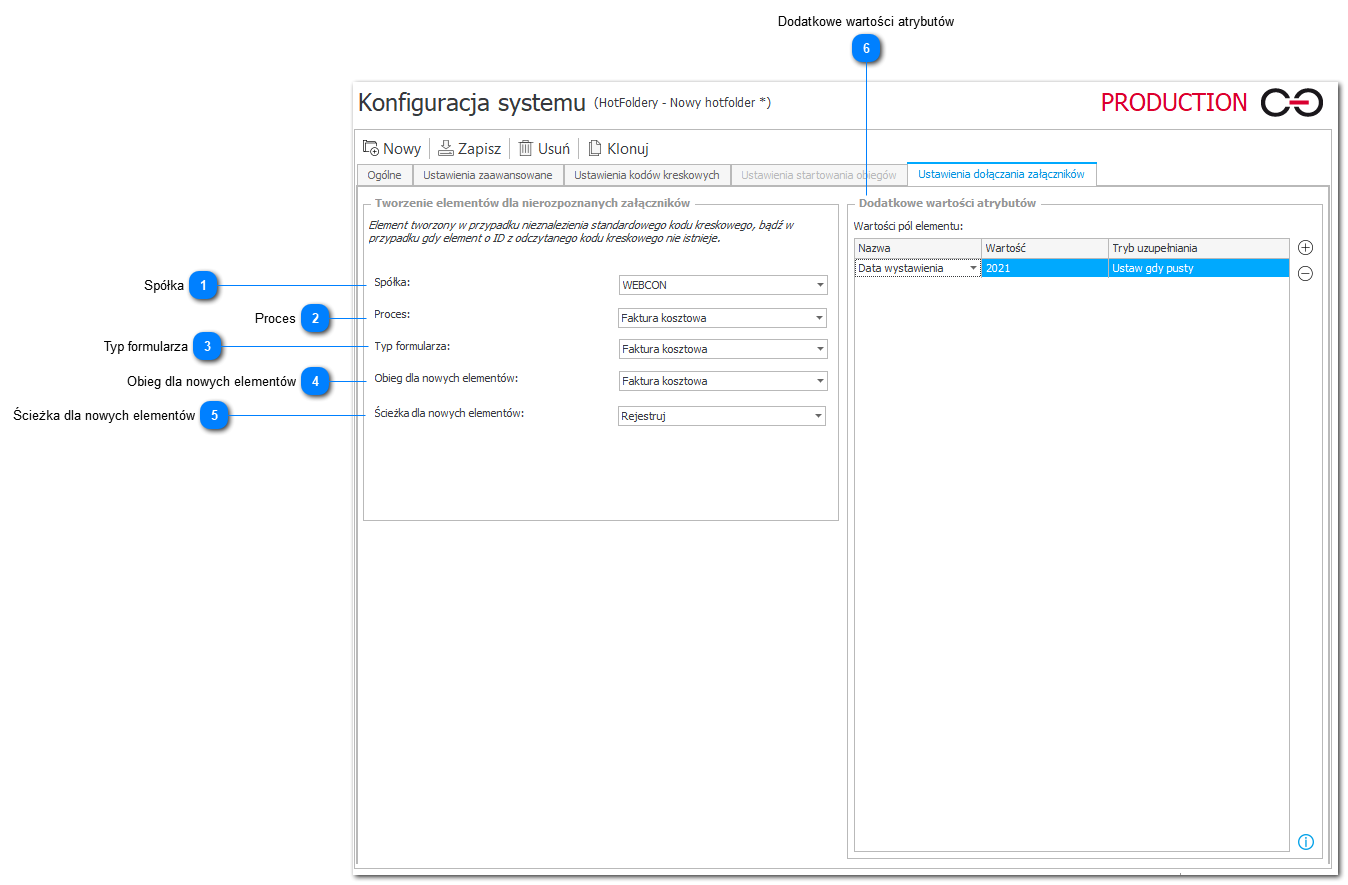The width and height of the screenshot is (1348, 885).
Task: Select Ustawienia dołączania załączników tab
Action: pyautogui.click(x=1001, y=174)
